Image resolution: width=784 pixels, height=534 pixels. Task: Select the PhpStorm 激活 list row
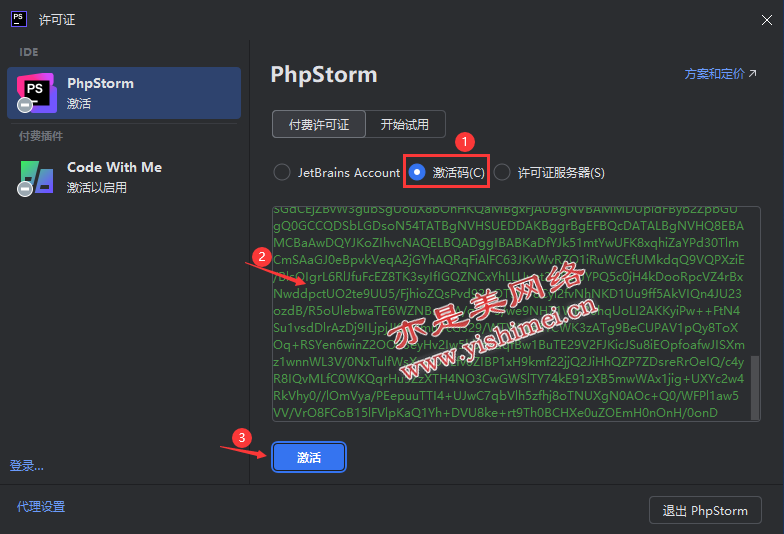(124, 93)
